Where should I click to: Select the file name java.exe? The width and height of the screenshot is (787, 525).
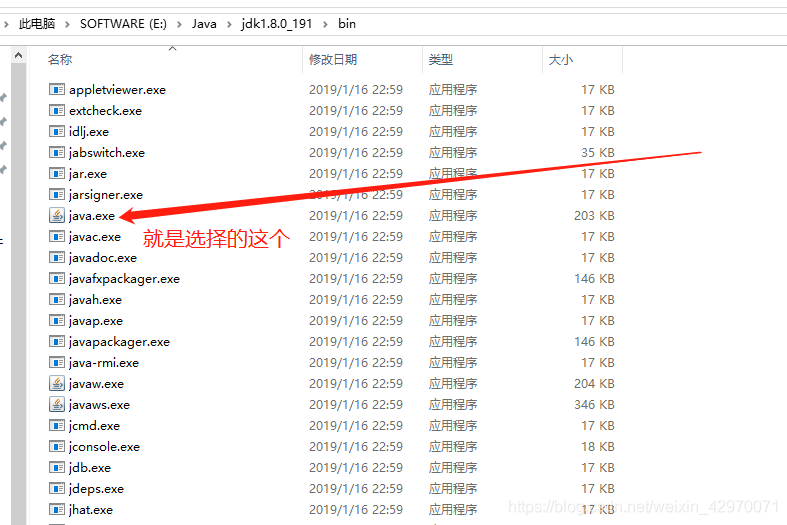pyautogui.click(x=92, y=216)
